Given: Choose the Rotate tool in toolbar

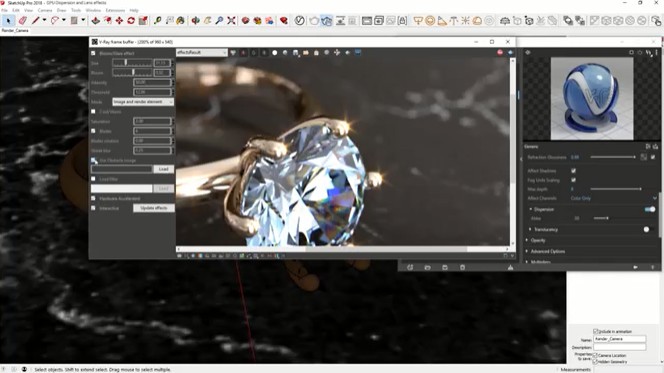Looking at the screenshot, I should pos(131,20).
